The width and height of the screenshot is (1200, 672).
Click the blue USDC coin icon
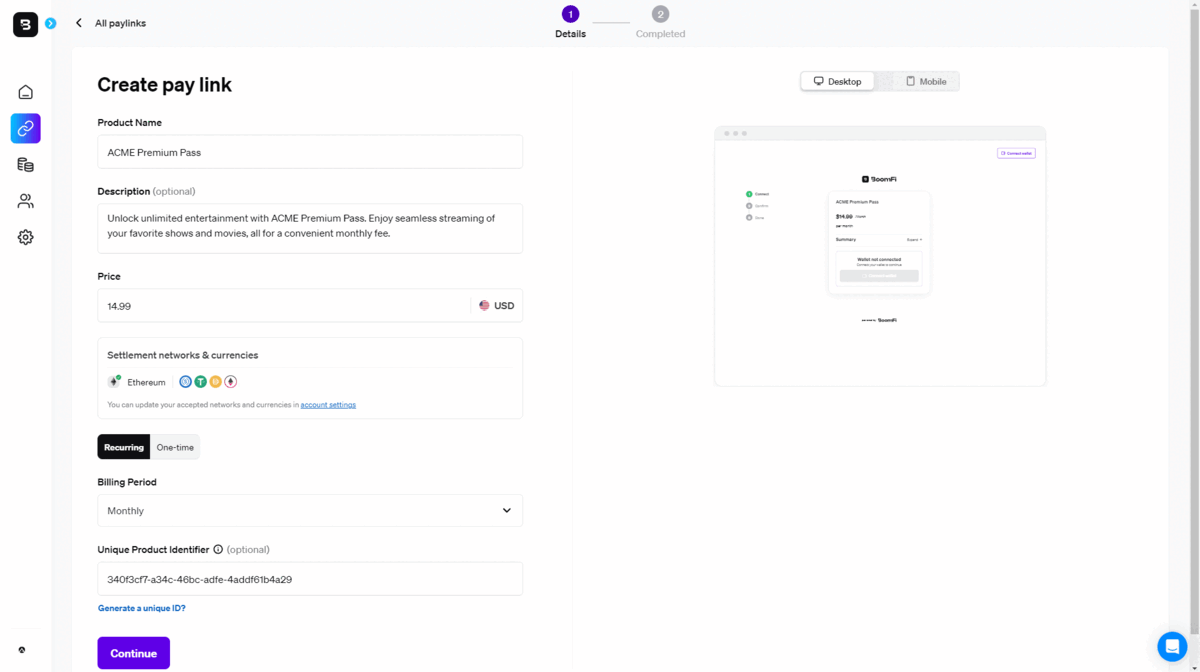[185, 382]
